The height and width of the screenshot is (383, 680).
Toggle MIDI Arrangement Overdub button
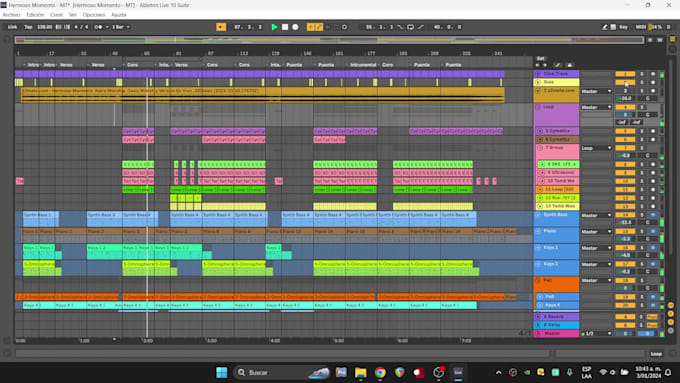tap(311, 27)
